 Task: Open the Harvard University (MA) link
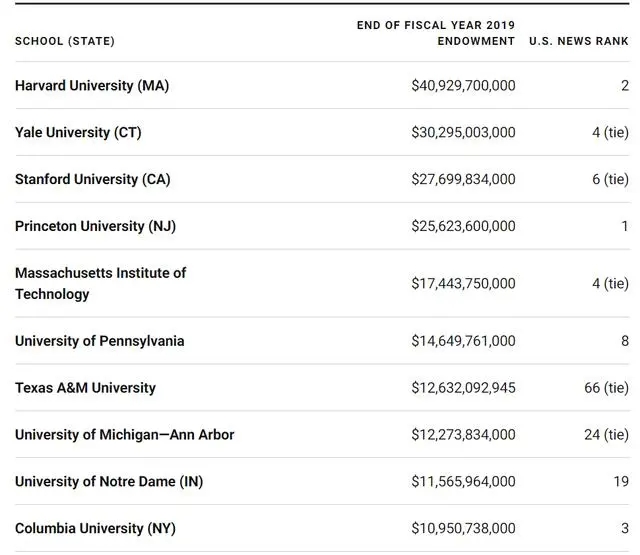tap(92, 86)
